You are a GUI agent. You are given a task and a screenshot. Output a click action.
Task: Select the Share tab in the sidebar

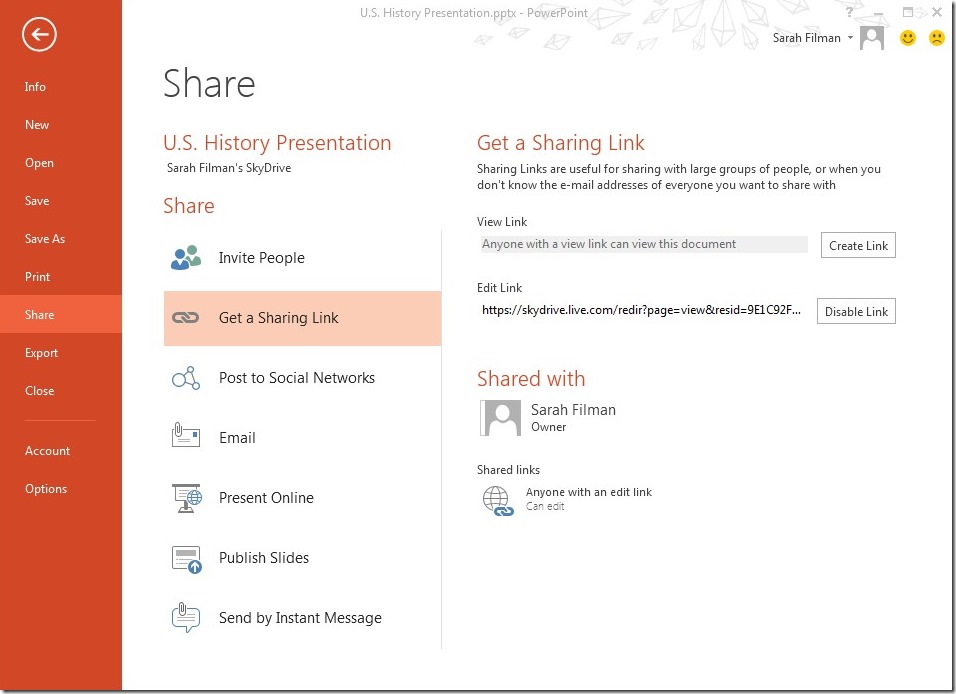click(x=61, y=314)
